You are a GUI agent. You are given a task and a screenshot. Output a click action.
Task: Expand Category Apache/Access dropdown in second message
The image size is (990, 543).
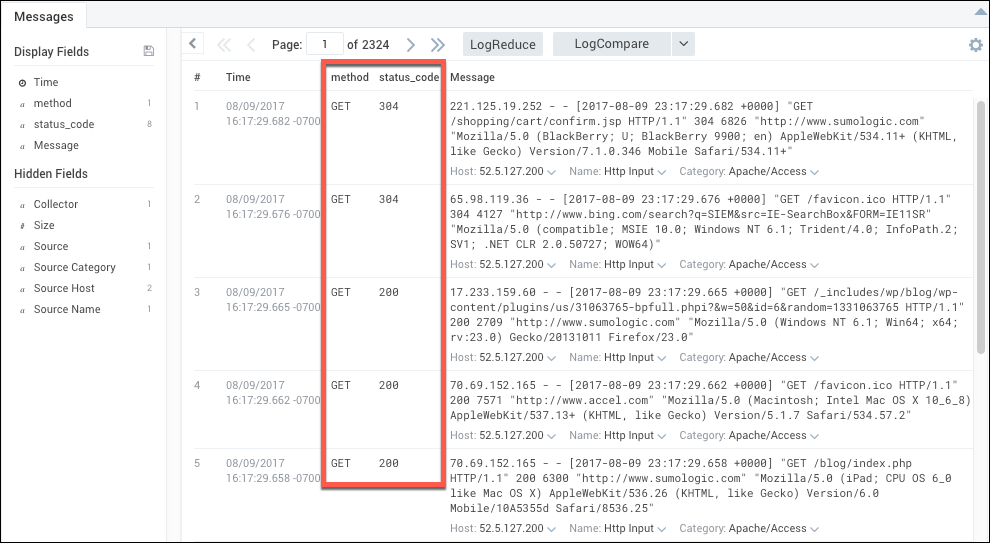(x=814, y=265)
